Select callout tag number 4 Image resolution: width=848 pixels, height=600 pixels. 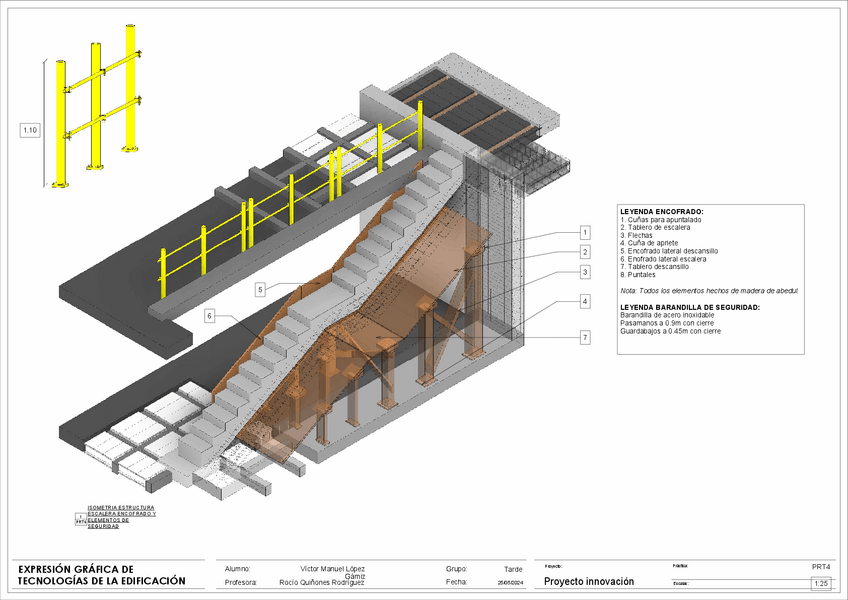[585, 301]
